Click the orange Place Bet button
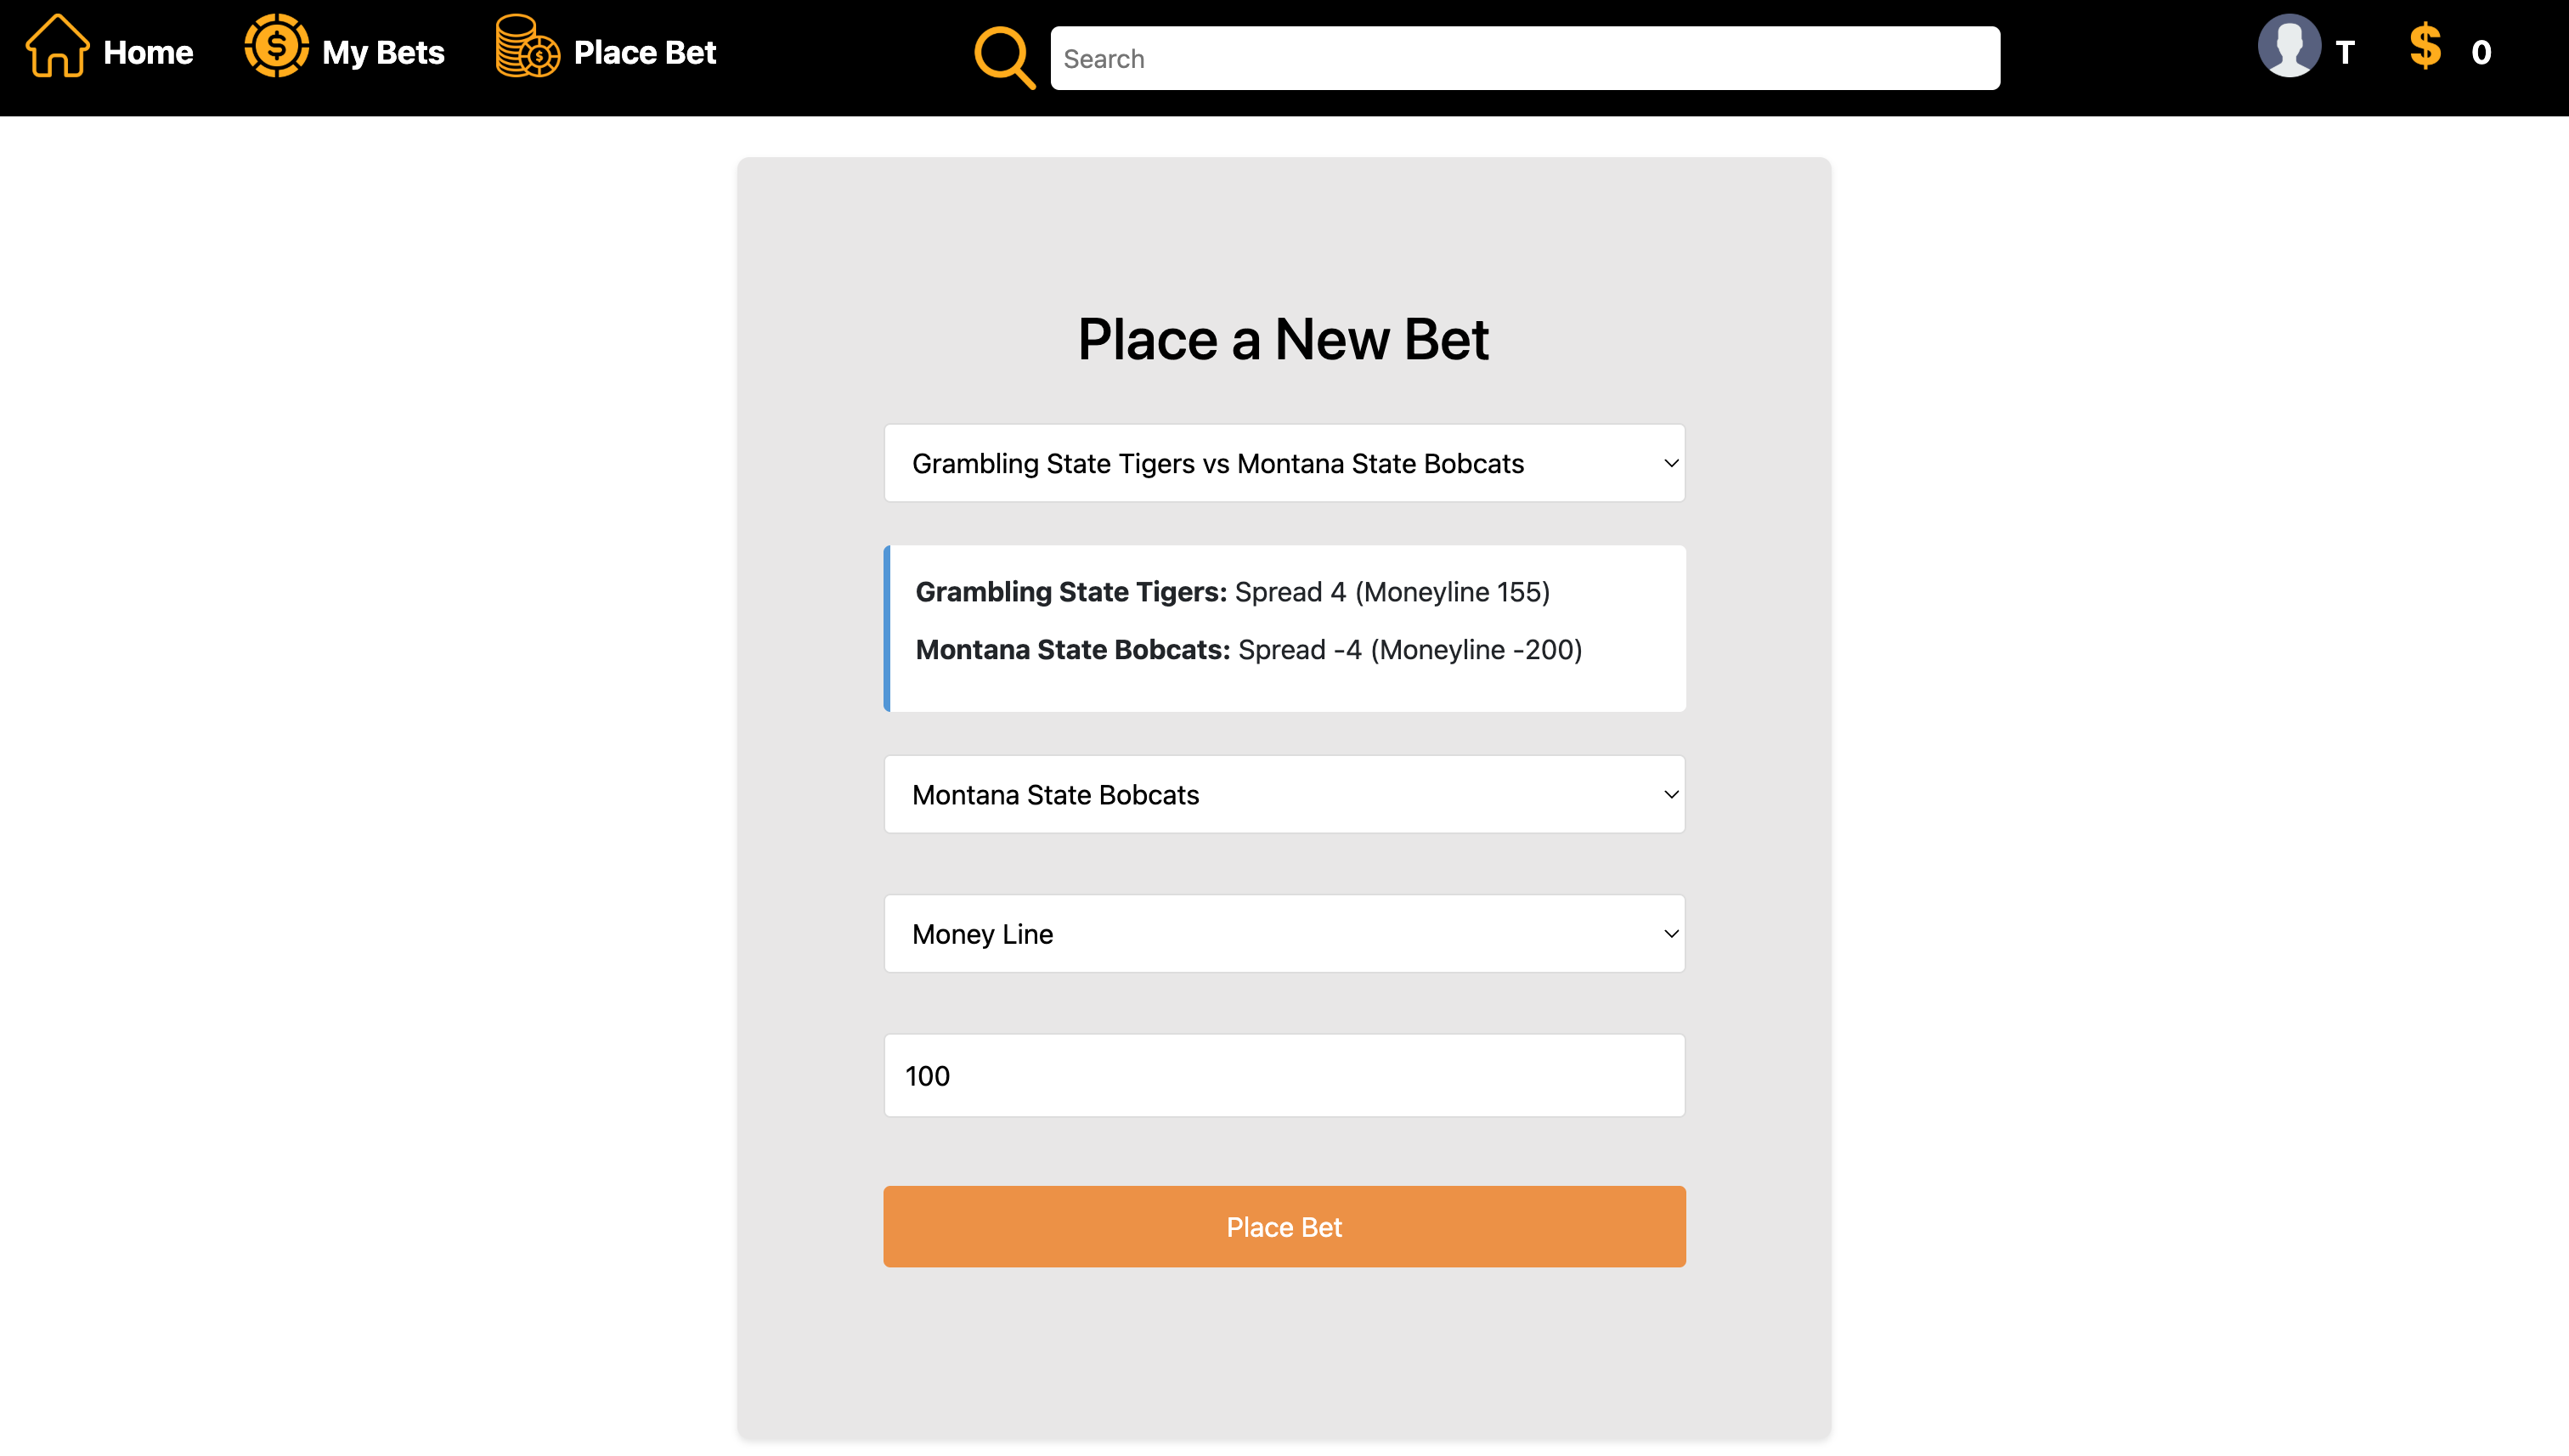This screenshot has width=2569, height=1456. 1284,1226
